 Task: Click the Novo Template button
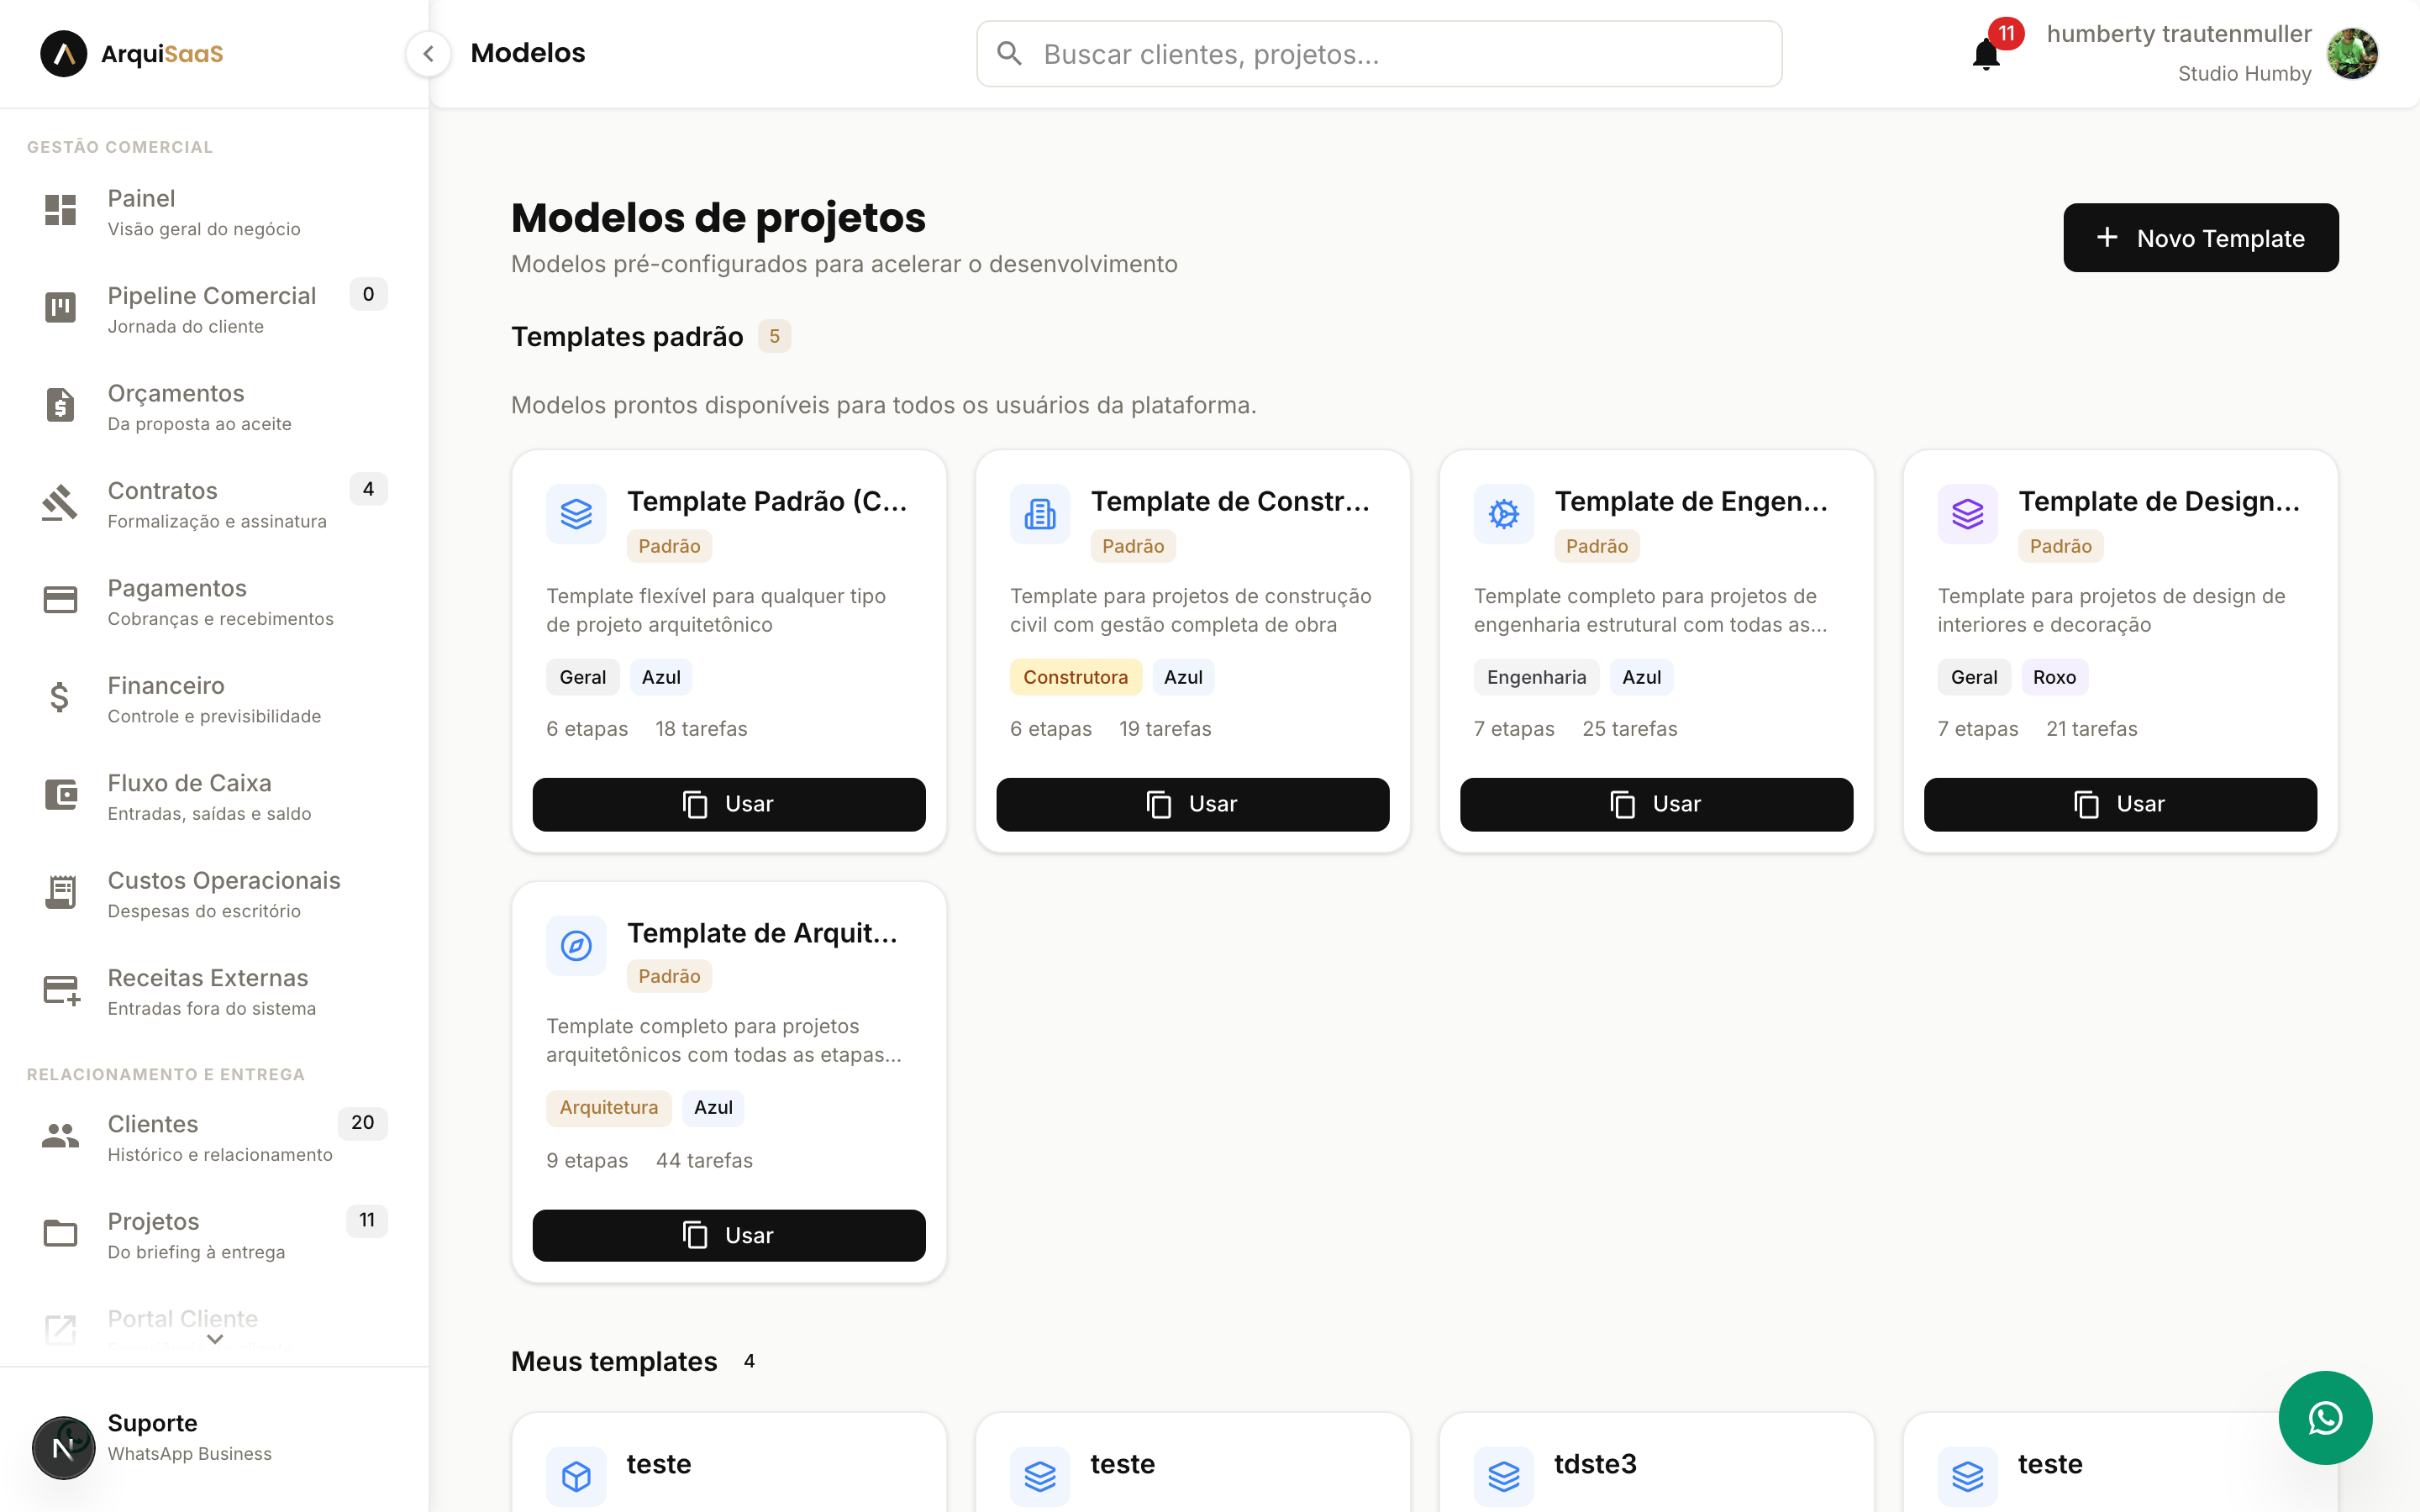pos(2200,238)
